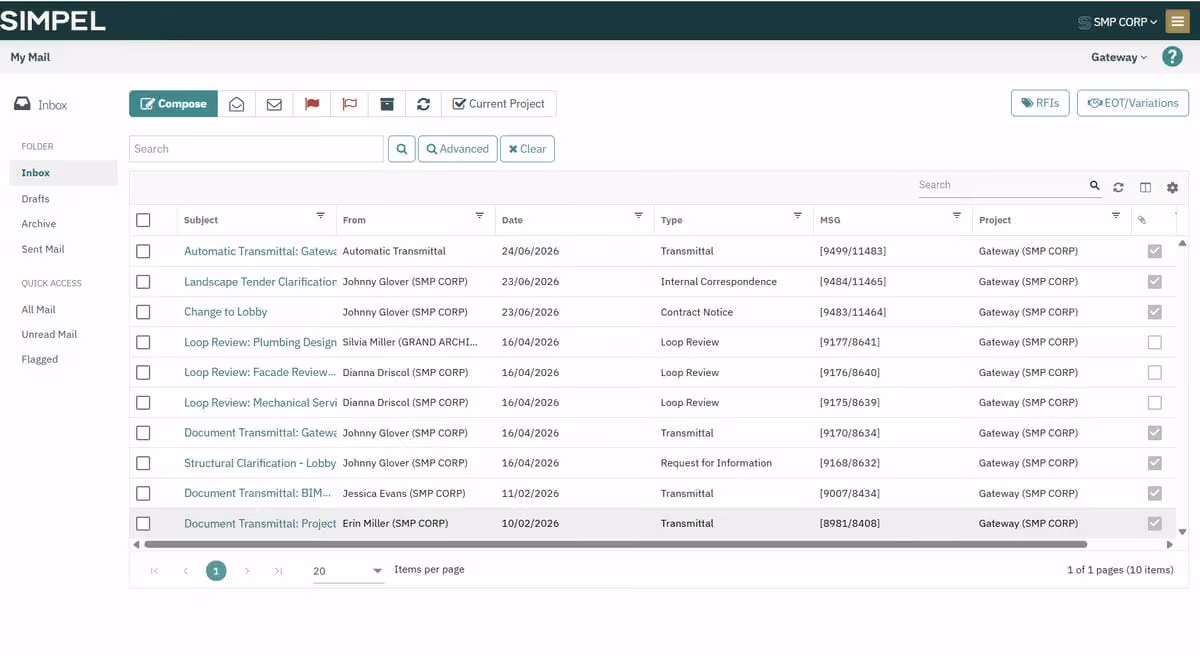Open Unread Mail quick access
Viewport: 1200px width, 656px height.
[50, 335]
